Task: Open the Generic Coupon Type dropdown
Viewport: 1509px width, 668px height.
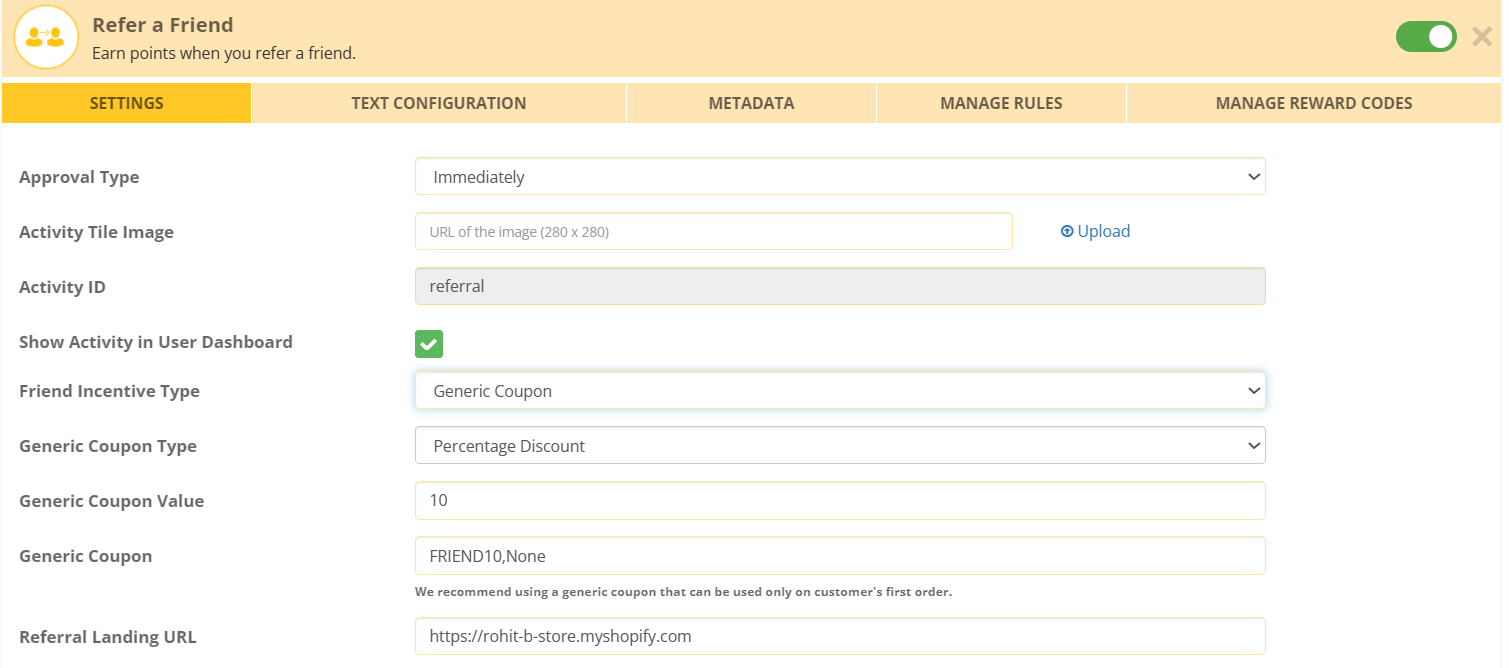Action: [840, 446]
